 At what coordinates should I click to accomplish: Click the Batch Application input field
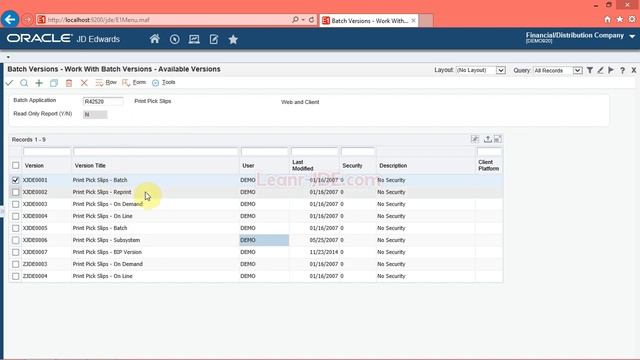point(103,101)
